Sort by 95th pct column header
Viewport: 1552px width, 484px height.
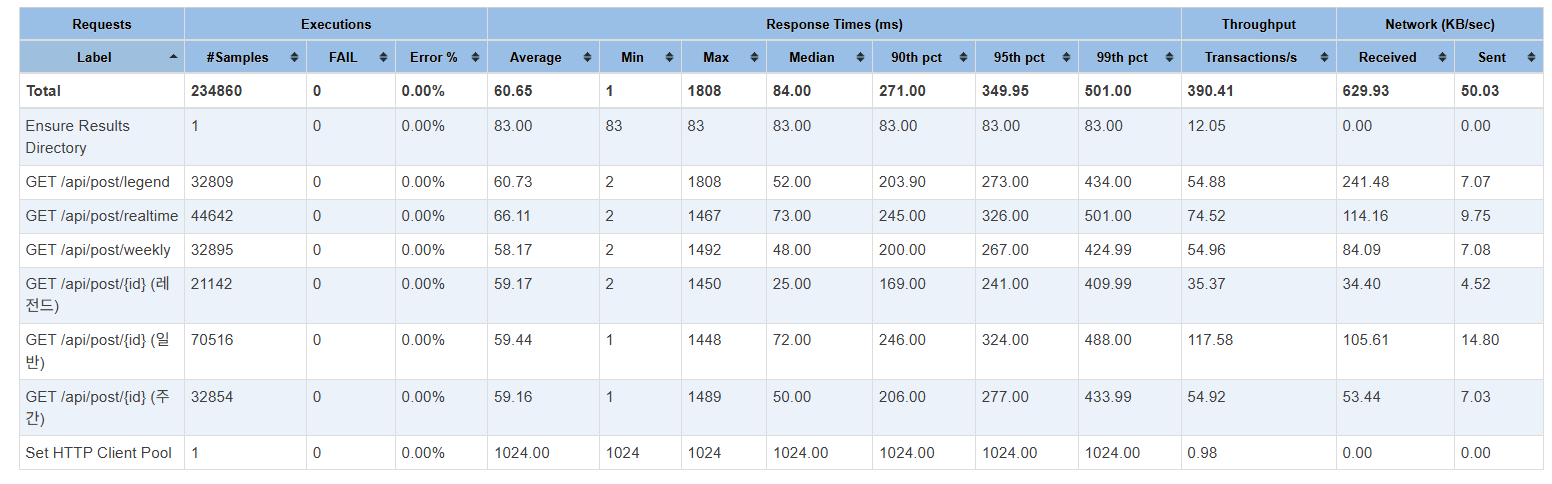click(x=1027, y=57)
